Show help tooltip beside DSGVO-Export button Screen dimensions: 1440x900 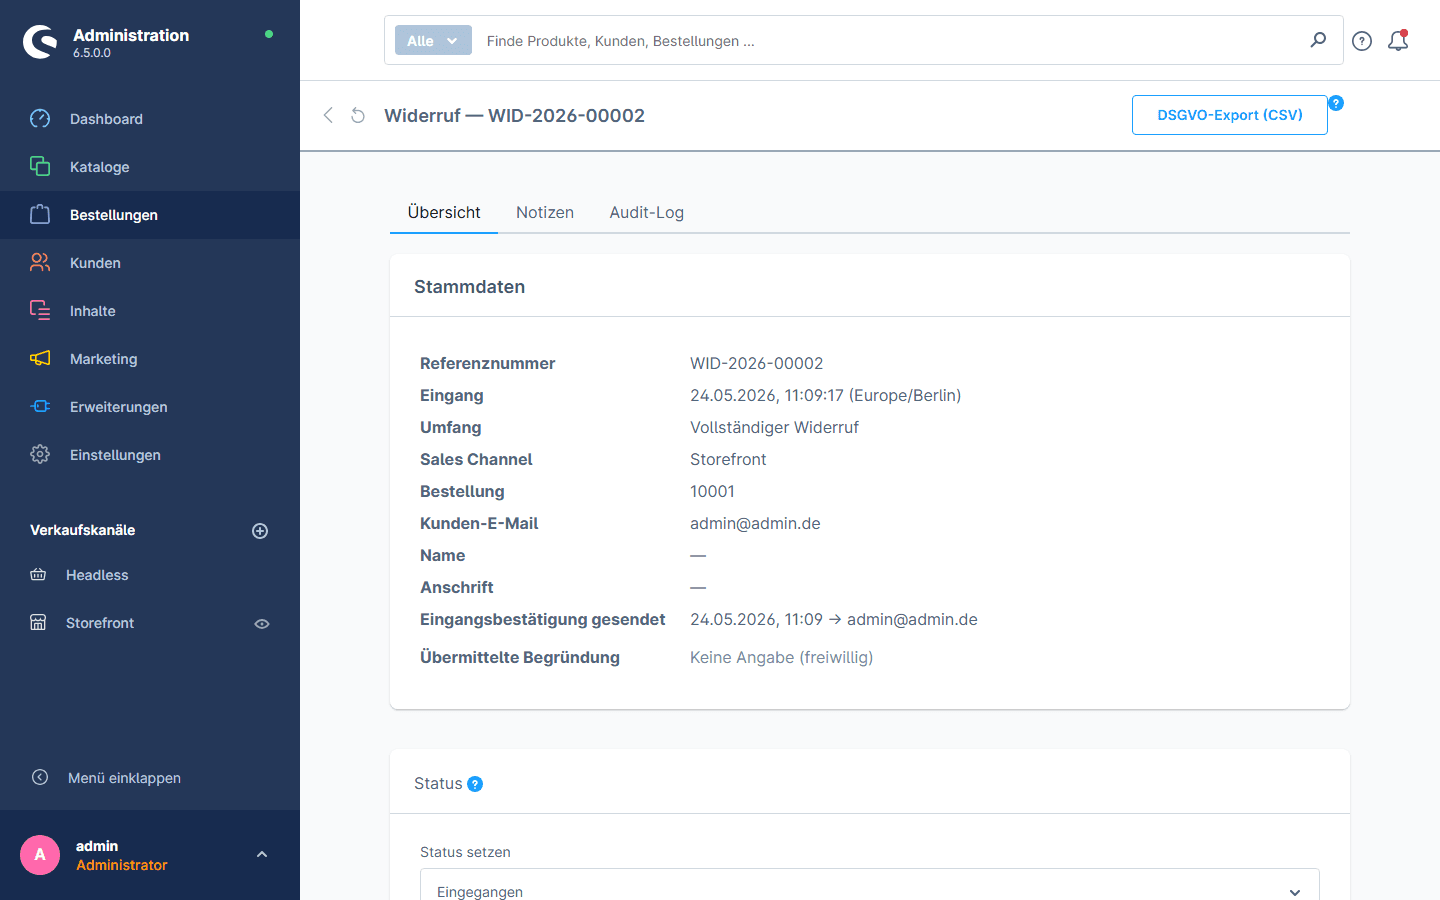(1336, 103)
